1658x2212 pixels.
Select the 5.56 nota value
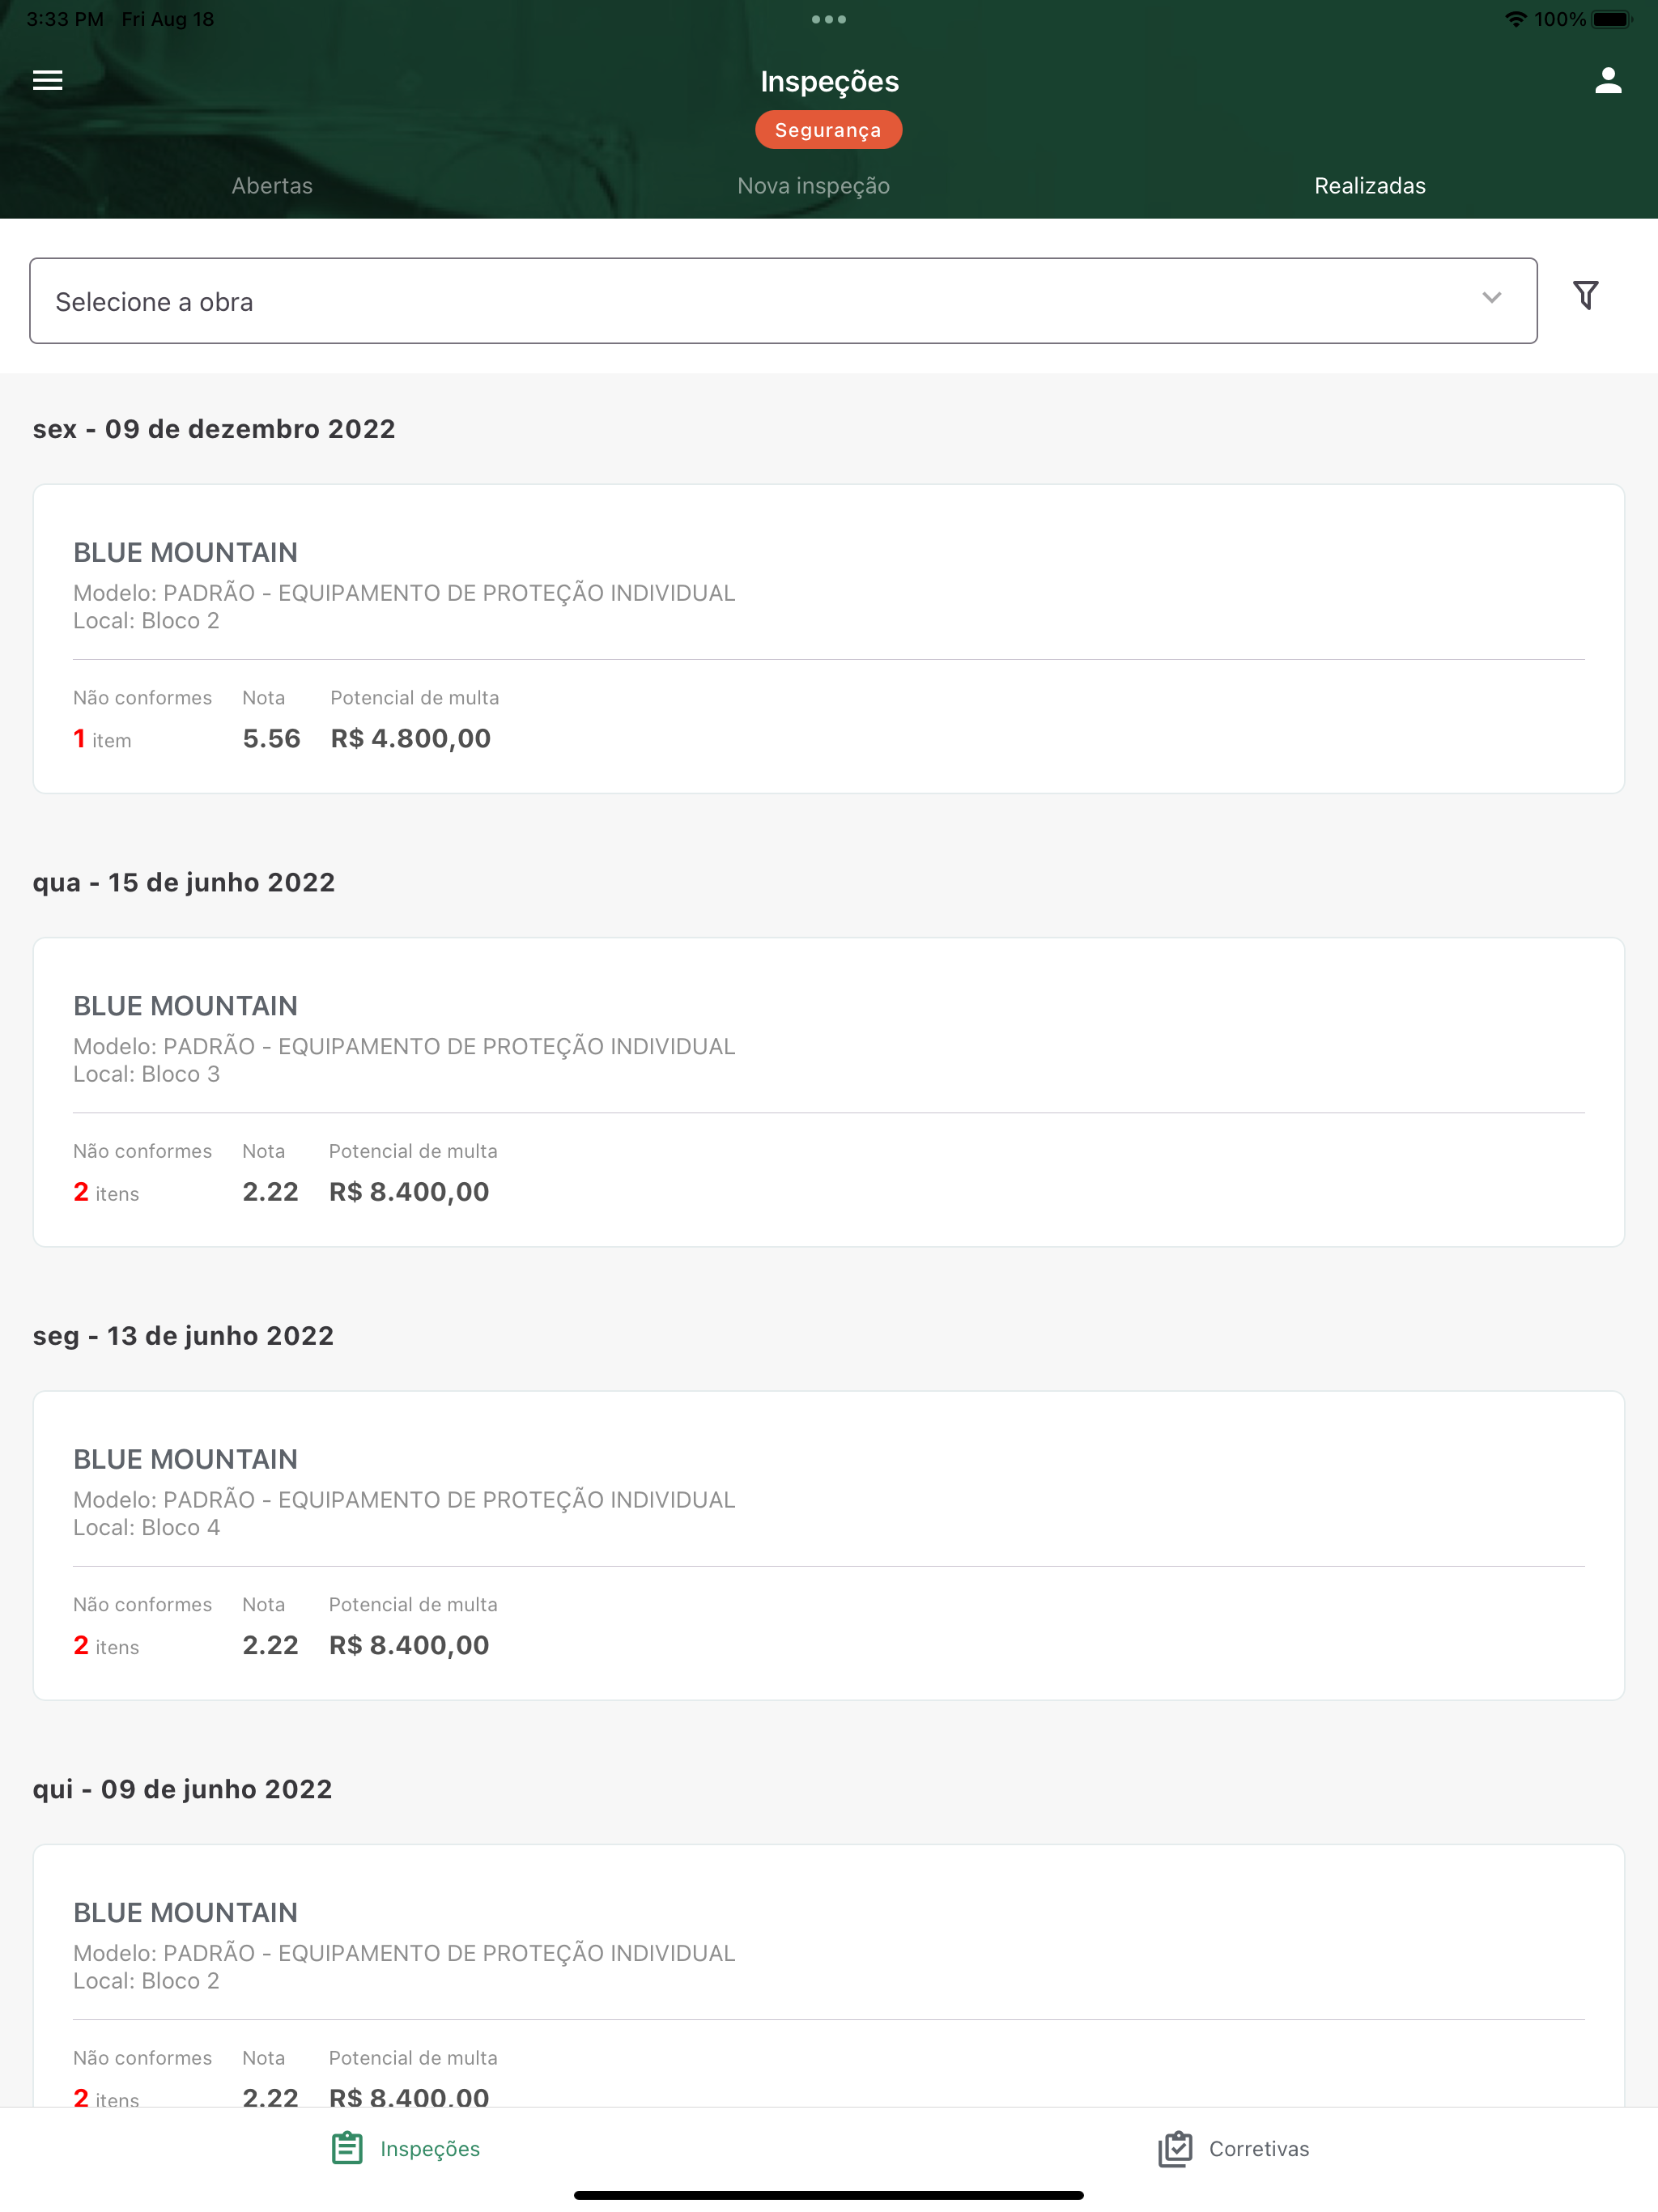click(271, 739)
